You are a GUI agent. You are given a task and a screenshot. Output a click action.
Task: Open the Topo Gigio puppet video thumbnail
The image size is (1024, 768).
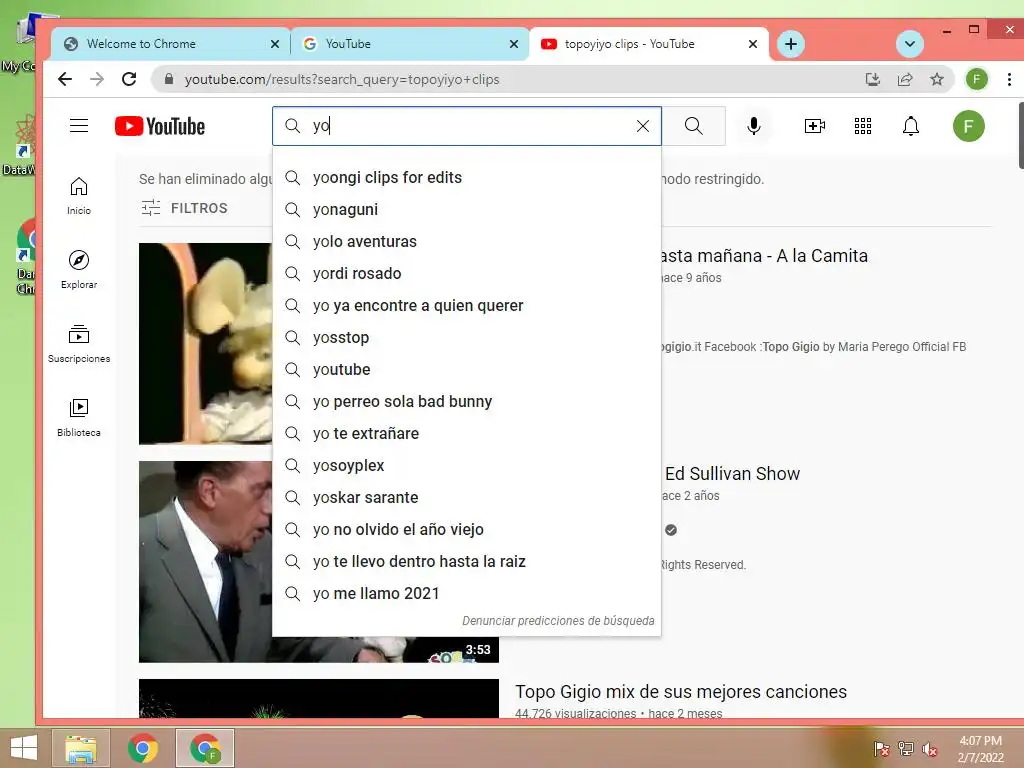206,344
